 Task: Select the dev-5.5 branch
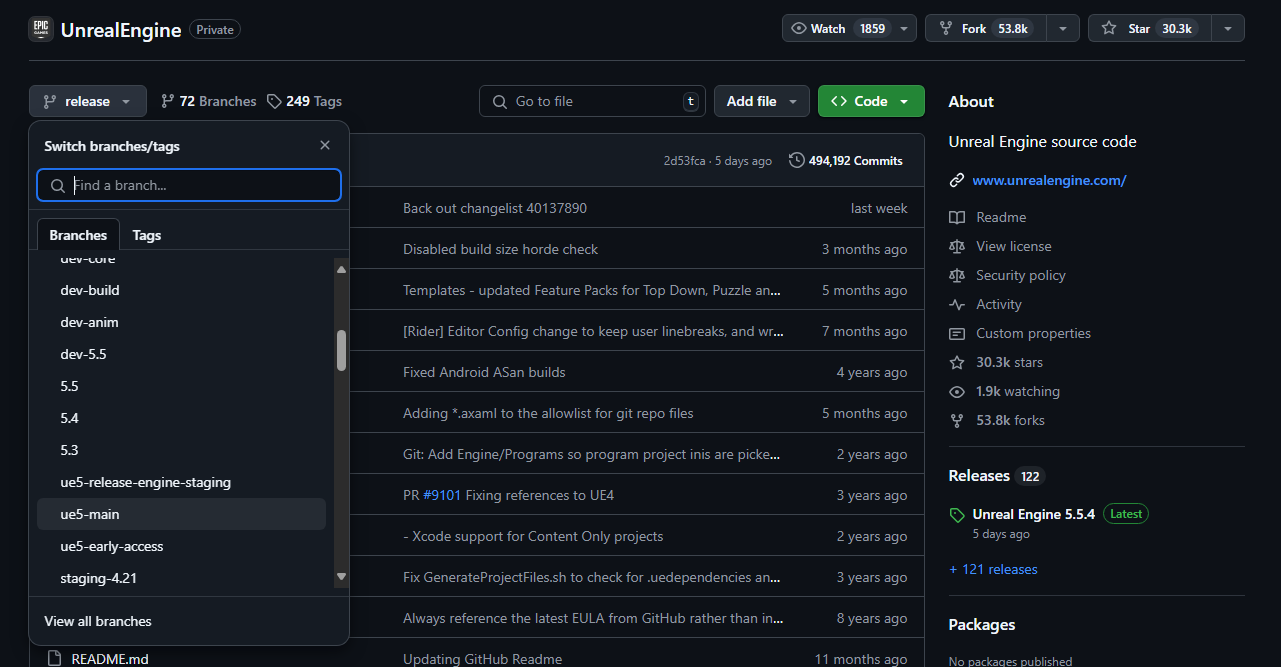[181, 354]
